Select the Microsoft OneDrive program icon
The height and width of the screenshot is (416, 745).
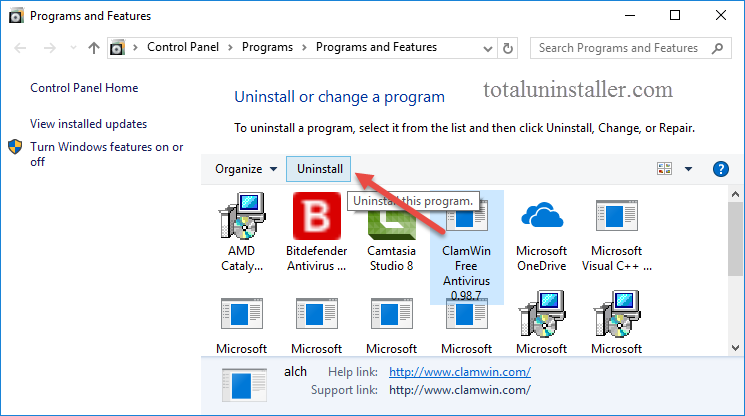[542, 216]
